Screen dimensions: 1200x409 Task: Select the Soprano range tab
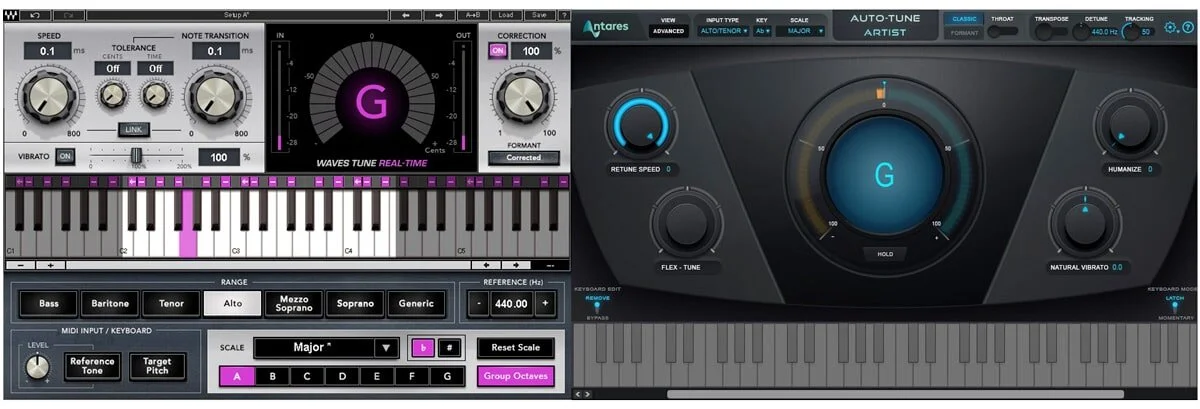pos(354,303)
